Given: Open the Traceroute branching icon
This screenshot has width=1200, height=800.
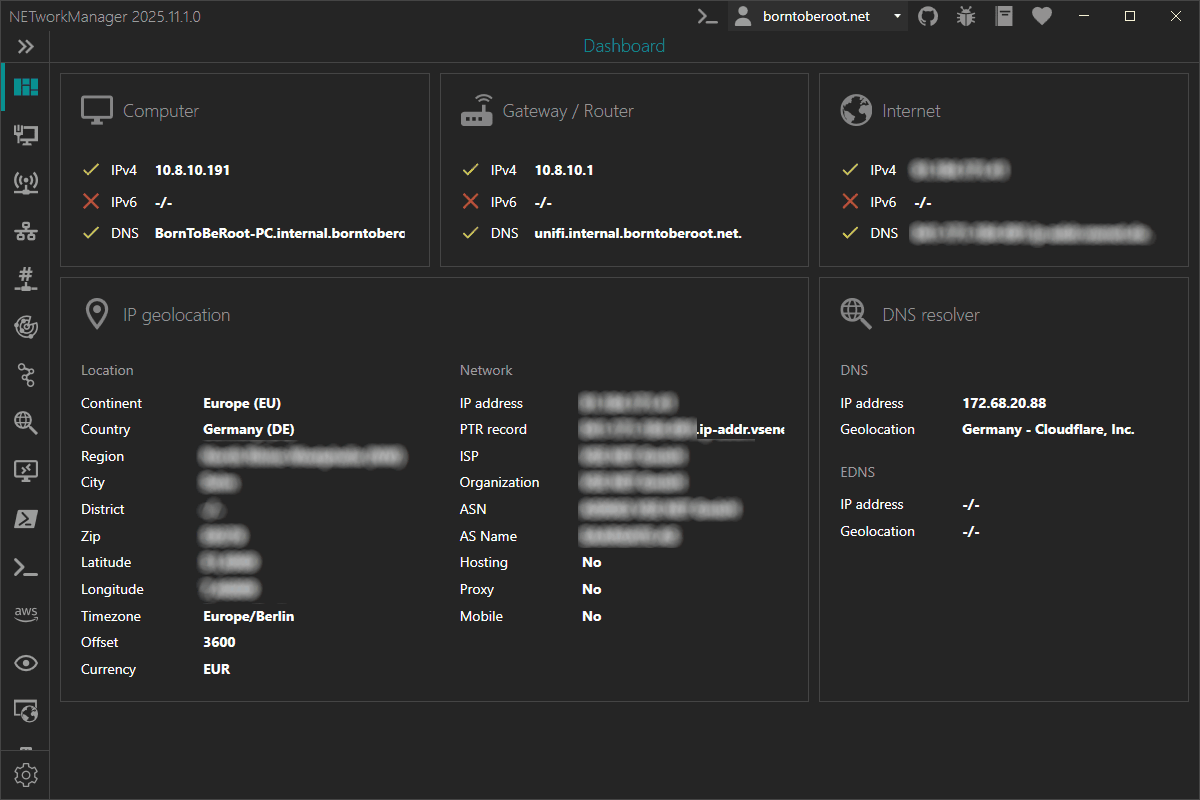Looking at the screenshot, I should point(25,374).
